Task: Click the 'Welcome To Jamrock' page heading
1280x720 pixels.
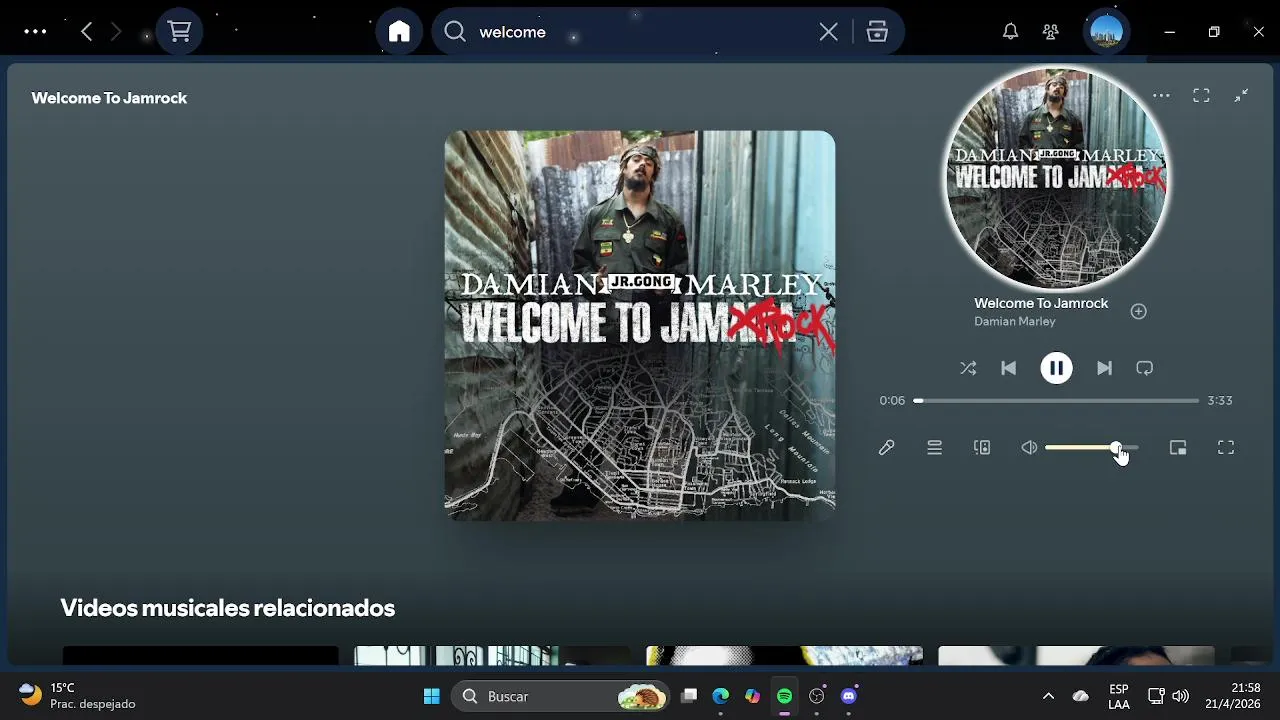Action: click(x=109, y=98)
